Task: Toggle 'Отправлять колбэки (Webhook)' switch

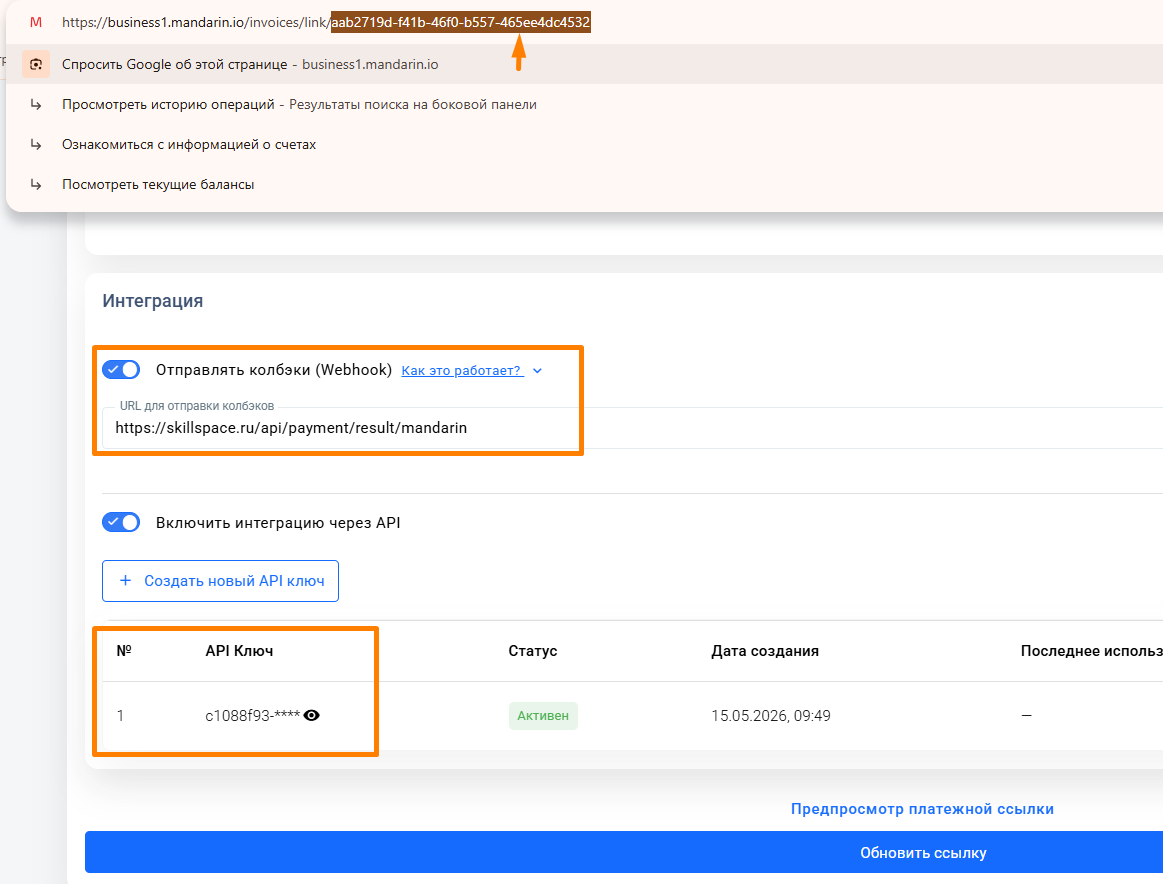Action: [x=121, y=369]
